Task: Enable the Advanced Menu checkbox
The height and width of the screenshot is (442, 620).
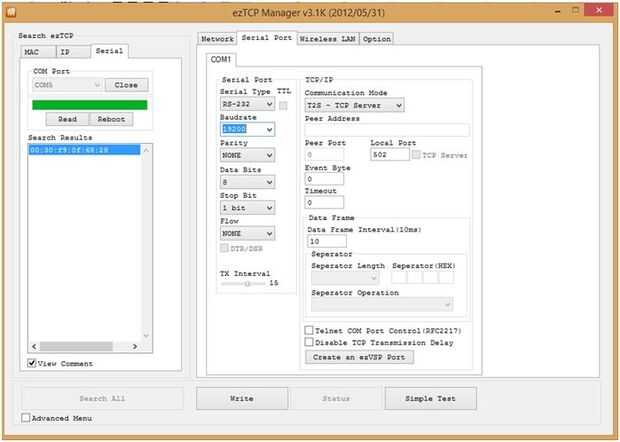Action: click(26, 417)
